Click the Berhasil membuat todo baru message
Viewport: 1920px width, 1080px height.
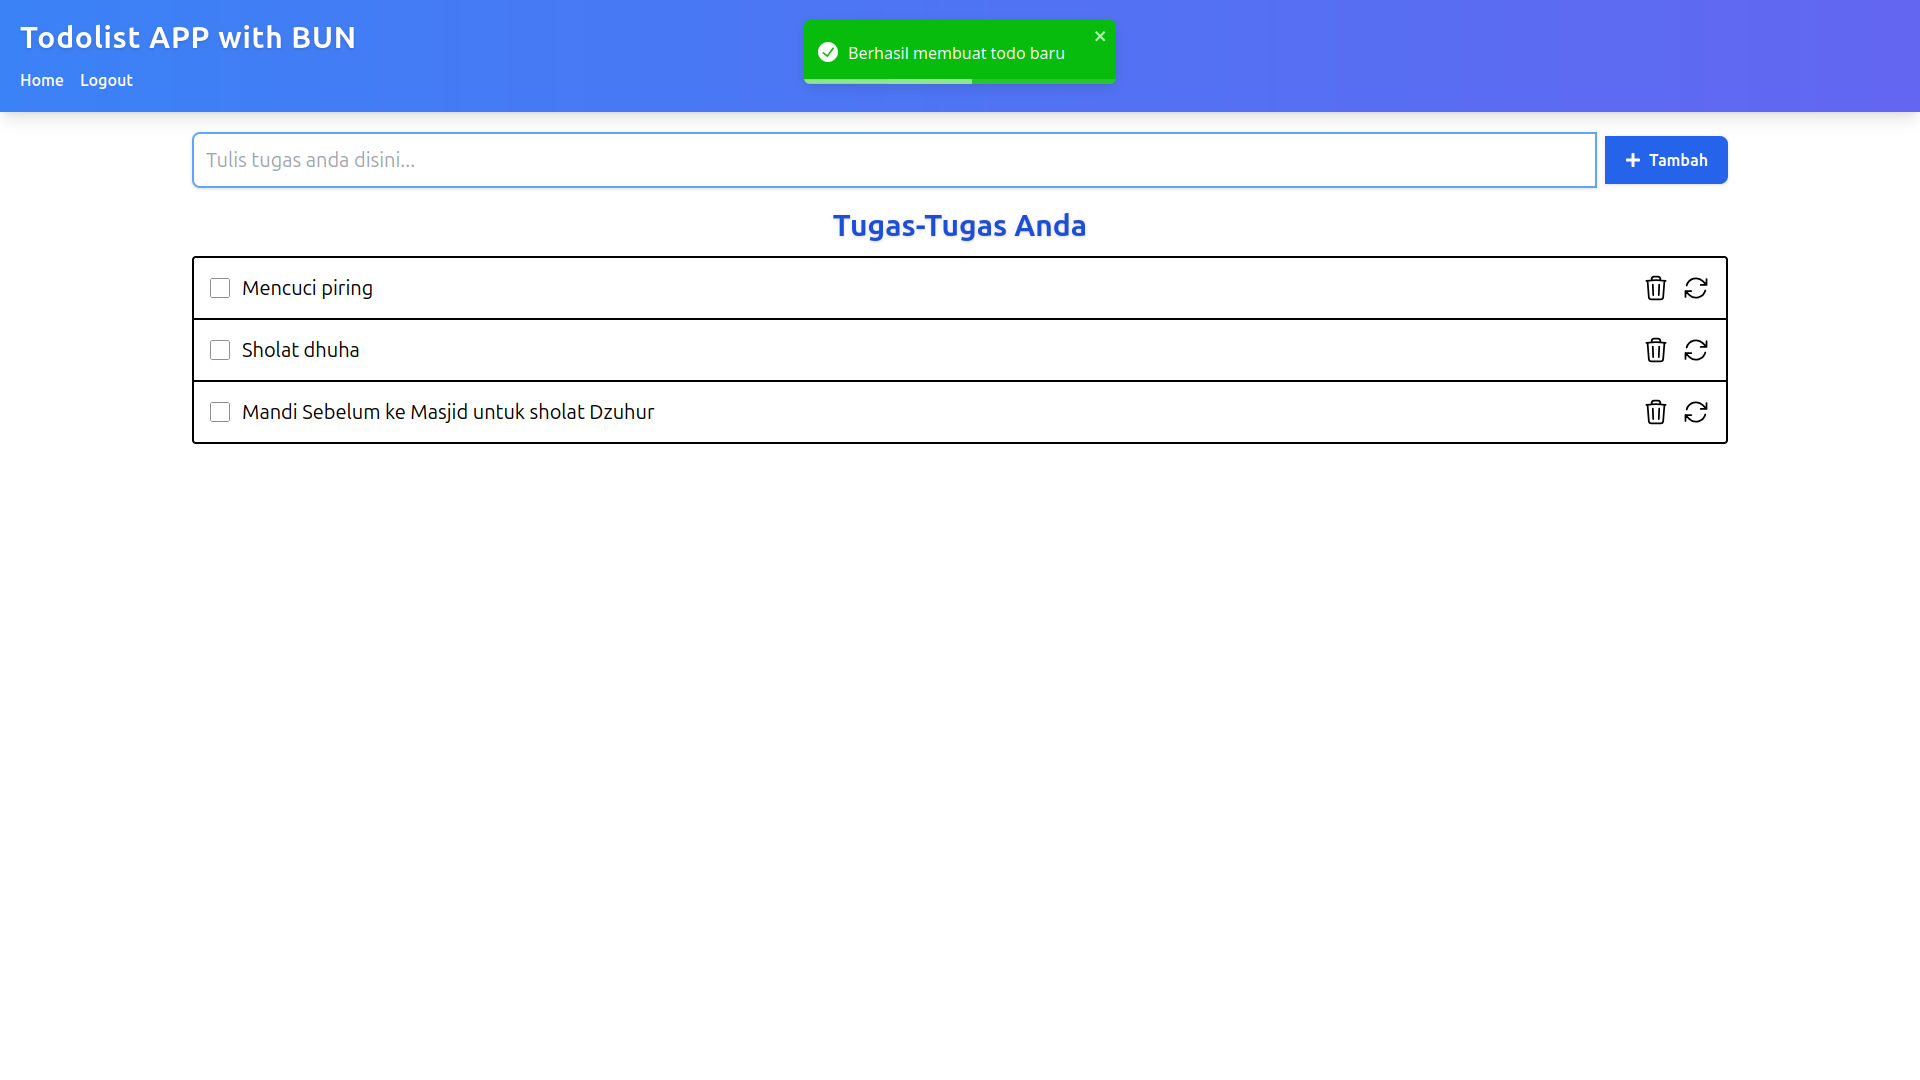956,53
